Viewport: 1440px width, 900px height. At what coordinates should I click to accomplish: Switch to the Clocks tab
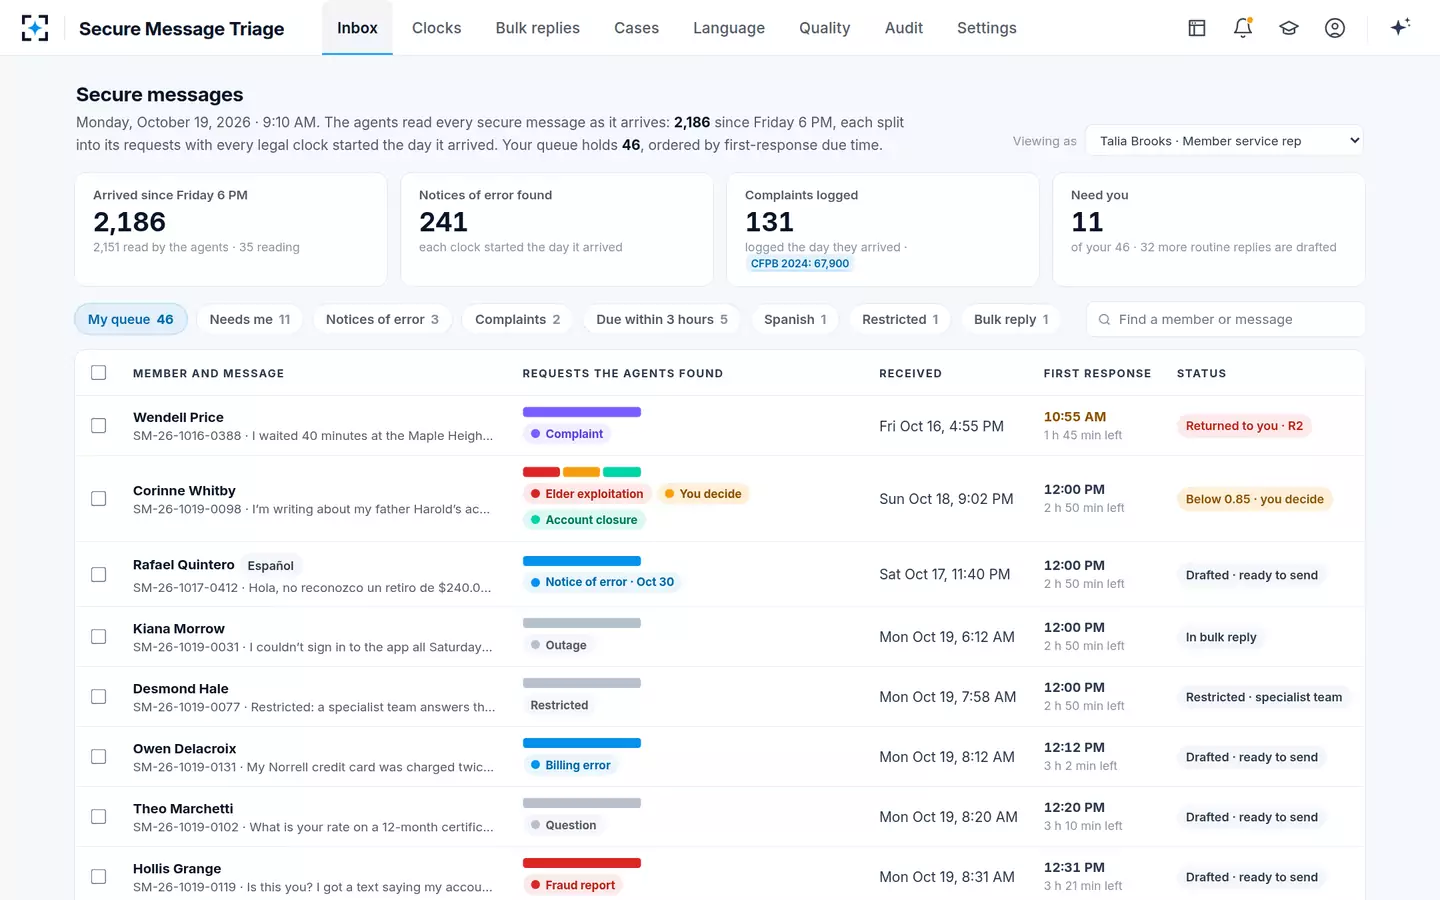[437, 28]
